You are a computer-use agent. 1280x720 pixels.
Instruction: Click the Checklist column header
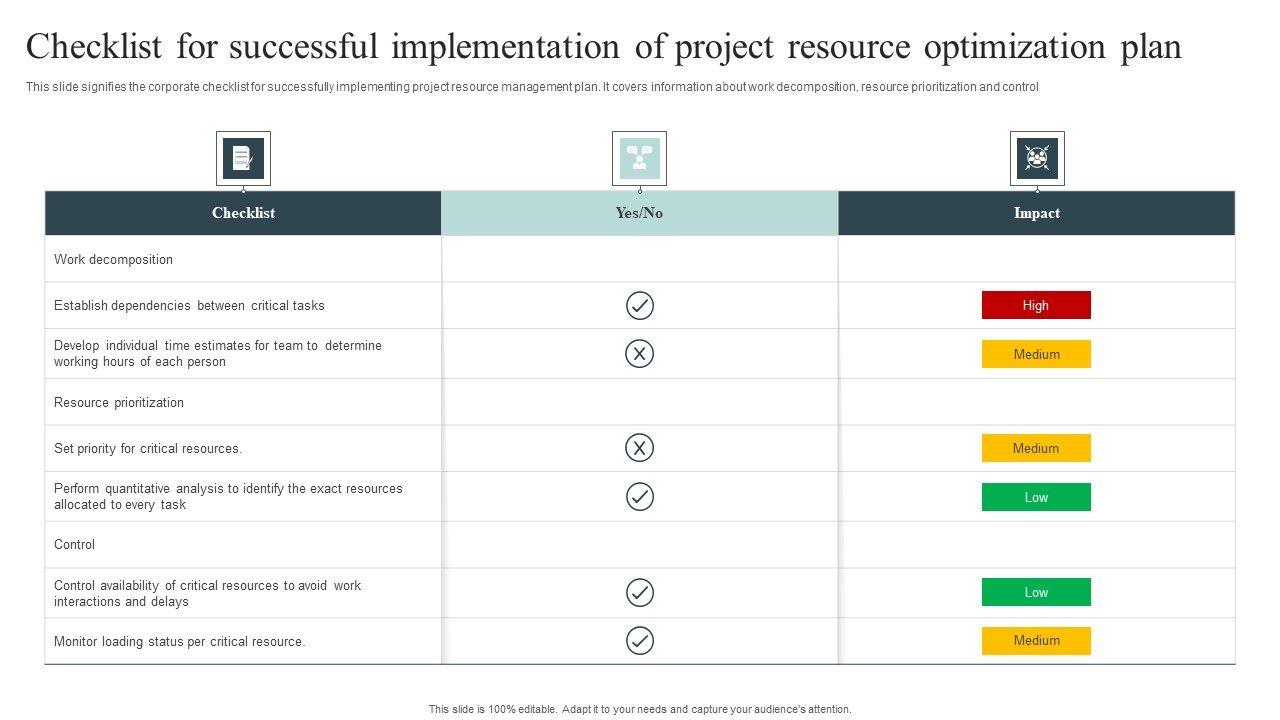click(x=243, y=213)
